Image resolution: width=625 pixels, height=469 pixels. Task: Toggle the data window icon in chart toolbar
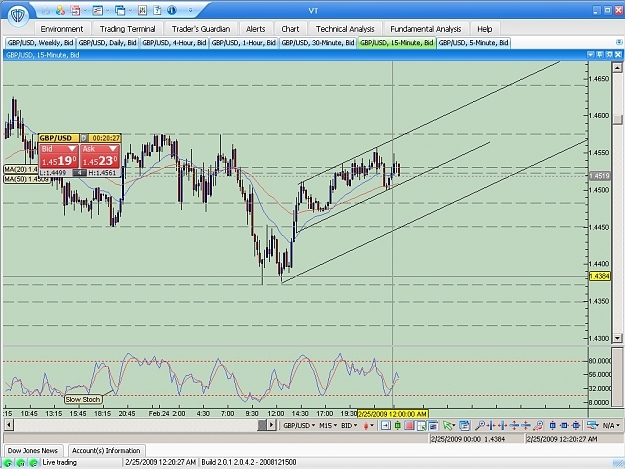coord(433,426)
